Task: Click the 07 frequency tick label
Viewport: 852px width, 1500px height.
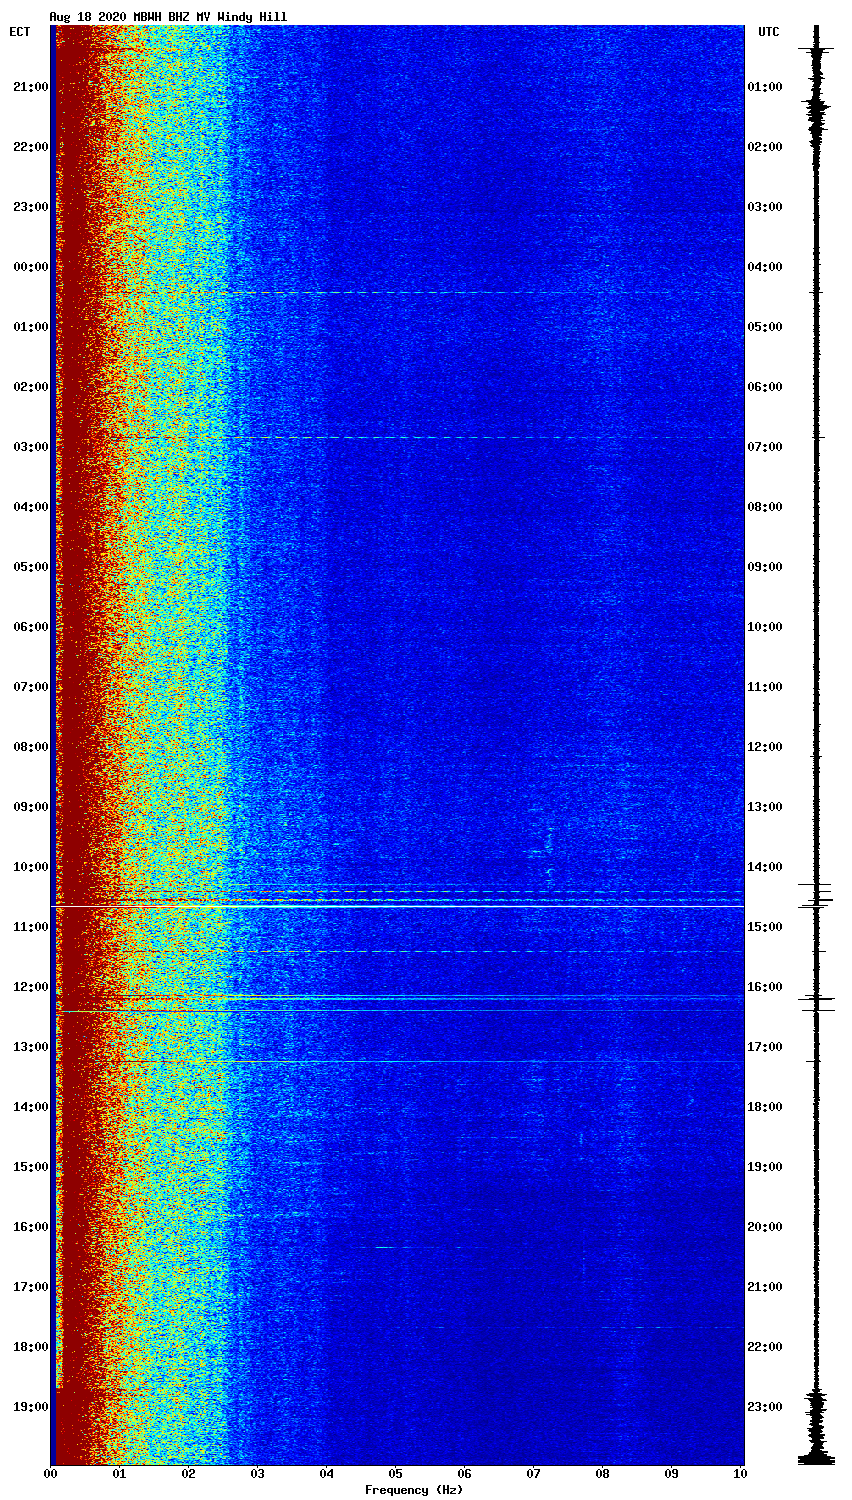Action: (533, 1473)
